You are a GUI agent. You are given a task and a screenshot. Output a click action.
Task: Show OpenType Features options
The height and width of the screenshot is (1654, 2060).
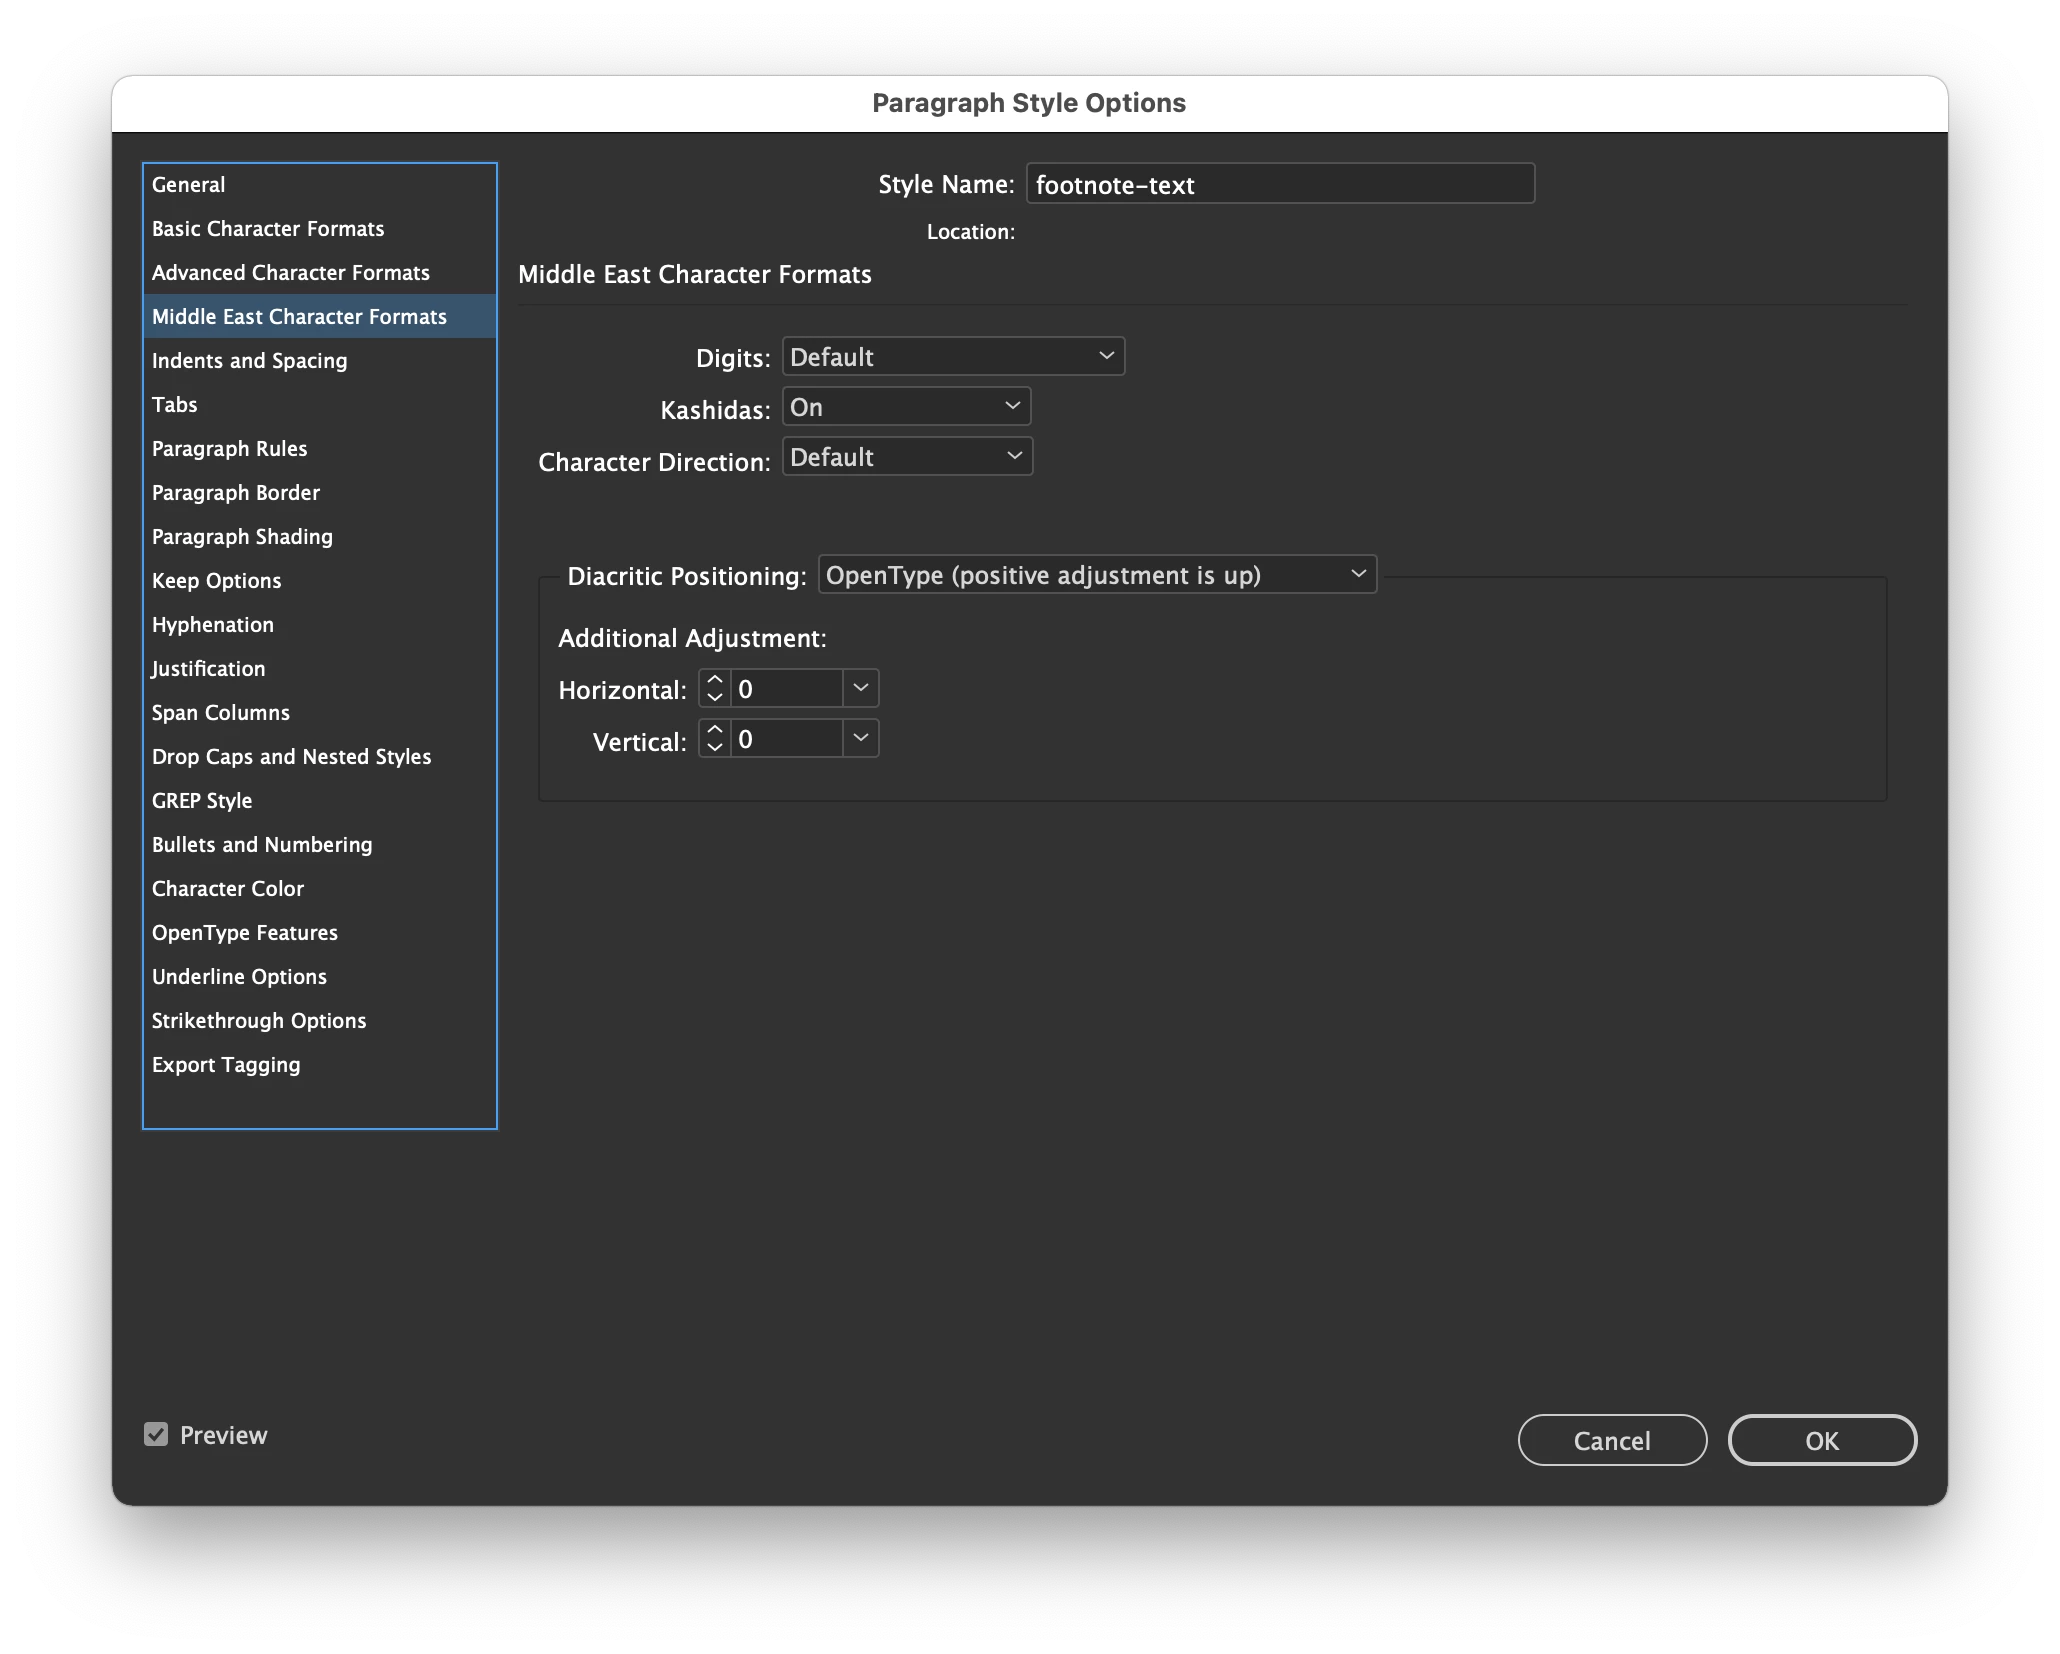point(245,933)
